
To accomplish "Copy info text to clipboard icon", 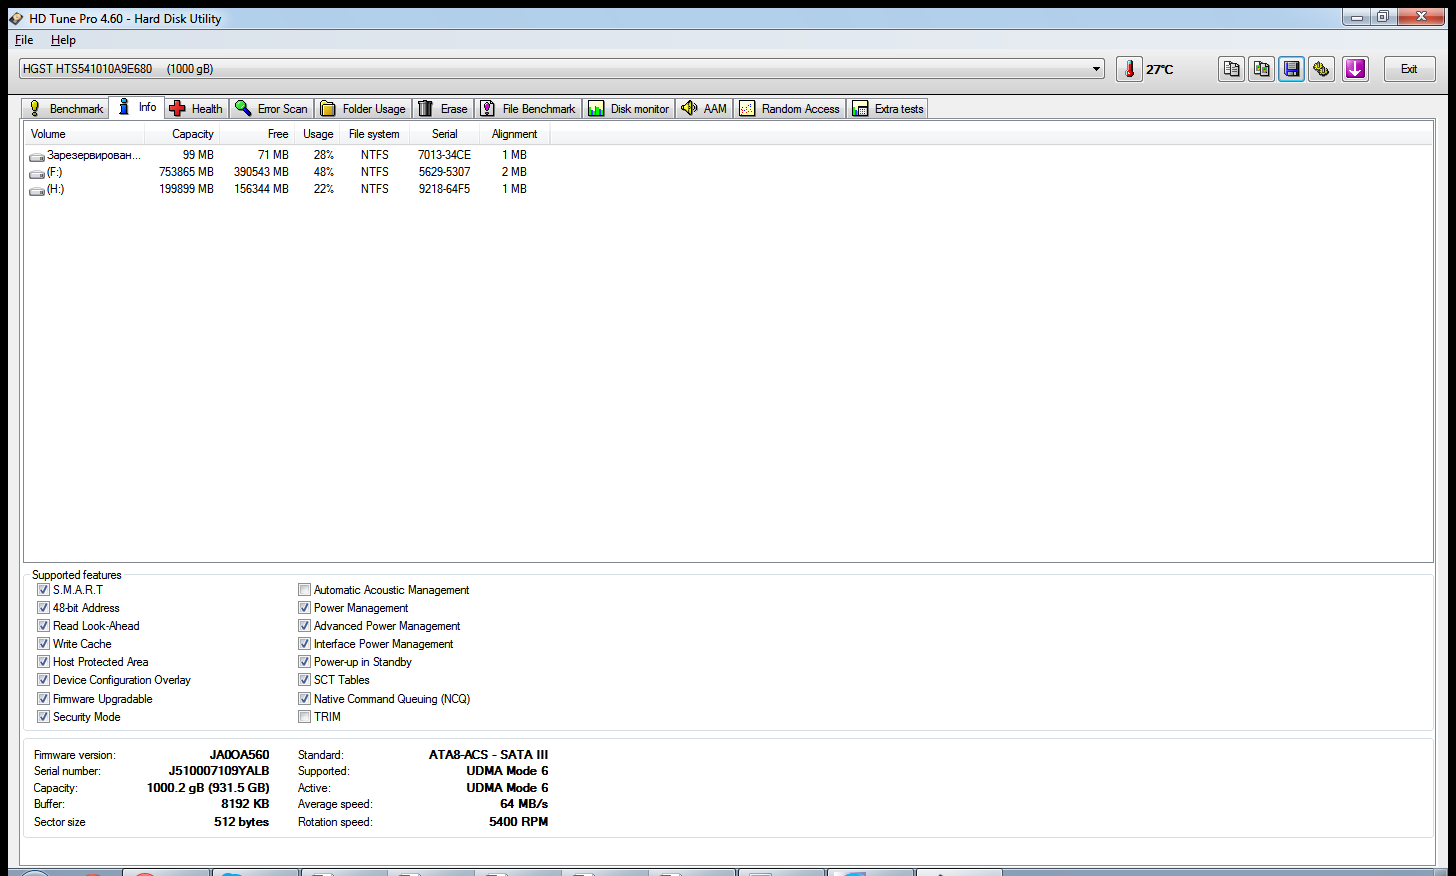I will point(1232,69).
